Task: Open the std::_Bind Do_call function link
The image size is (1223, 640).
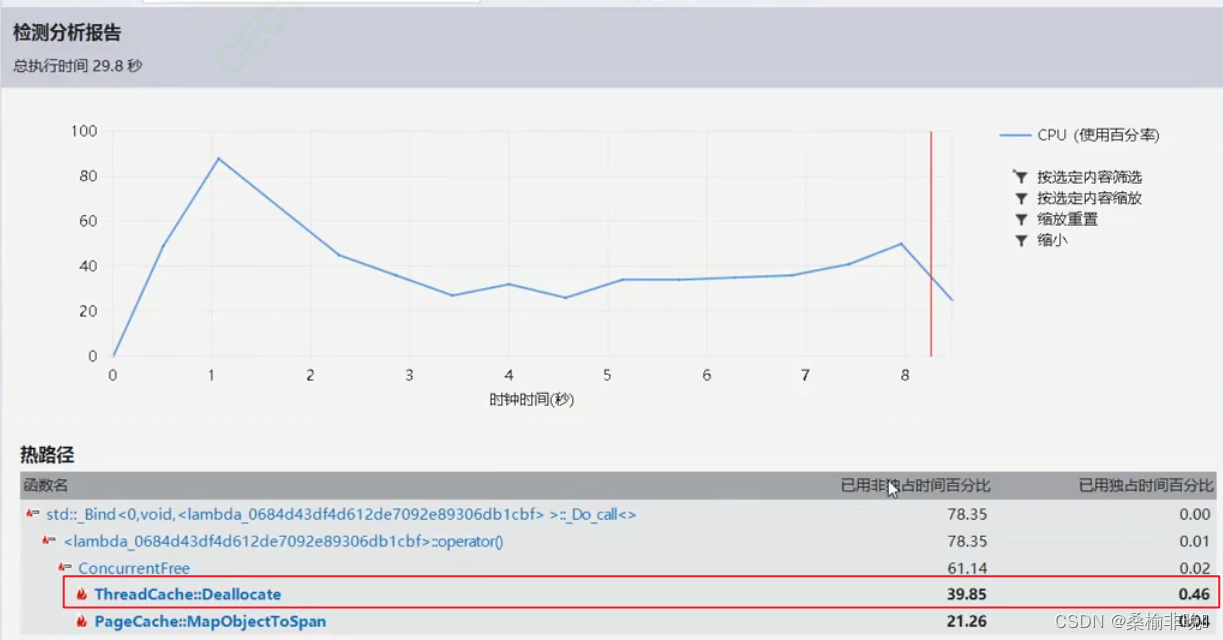Action: pyautogui.click(x=341, y=514)
